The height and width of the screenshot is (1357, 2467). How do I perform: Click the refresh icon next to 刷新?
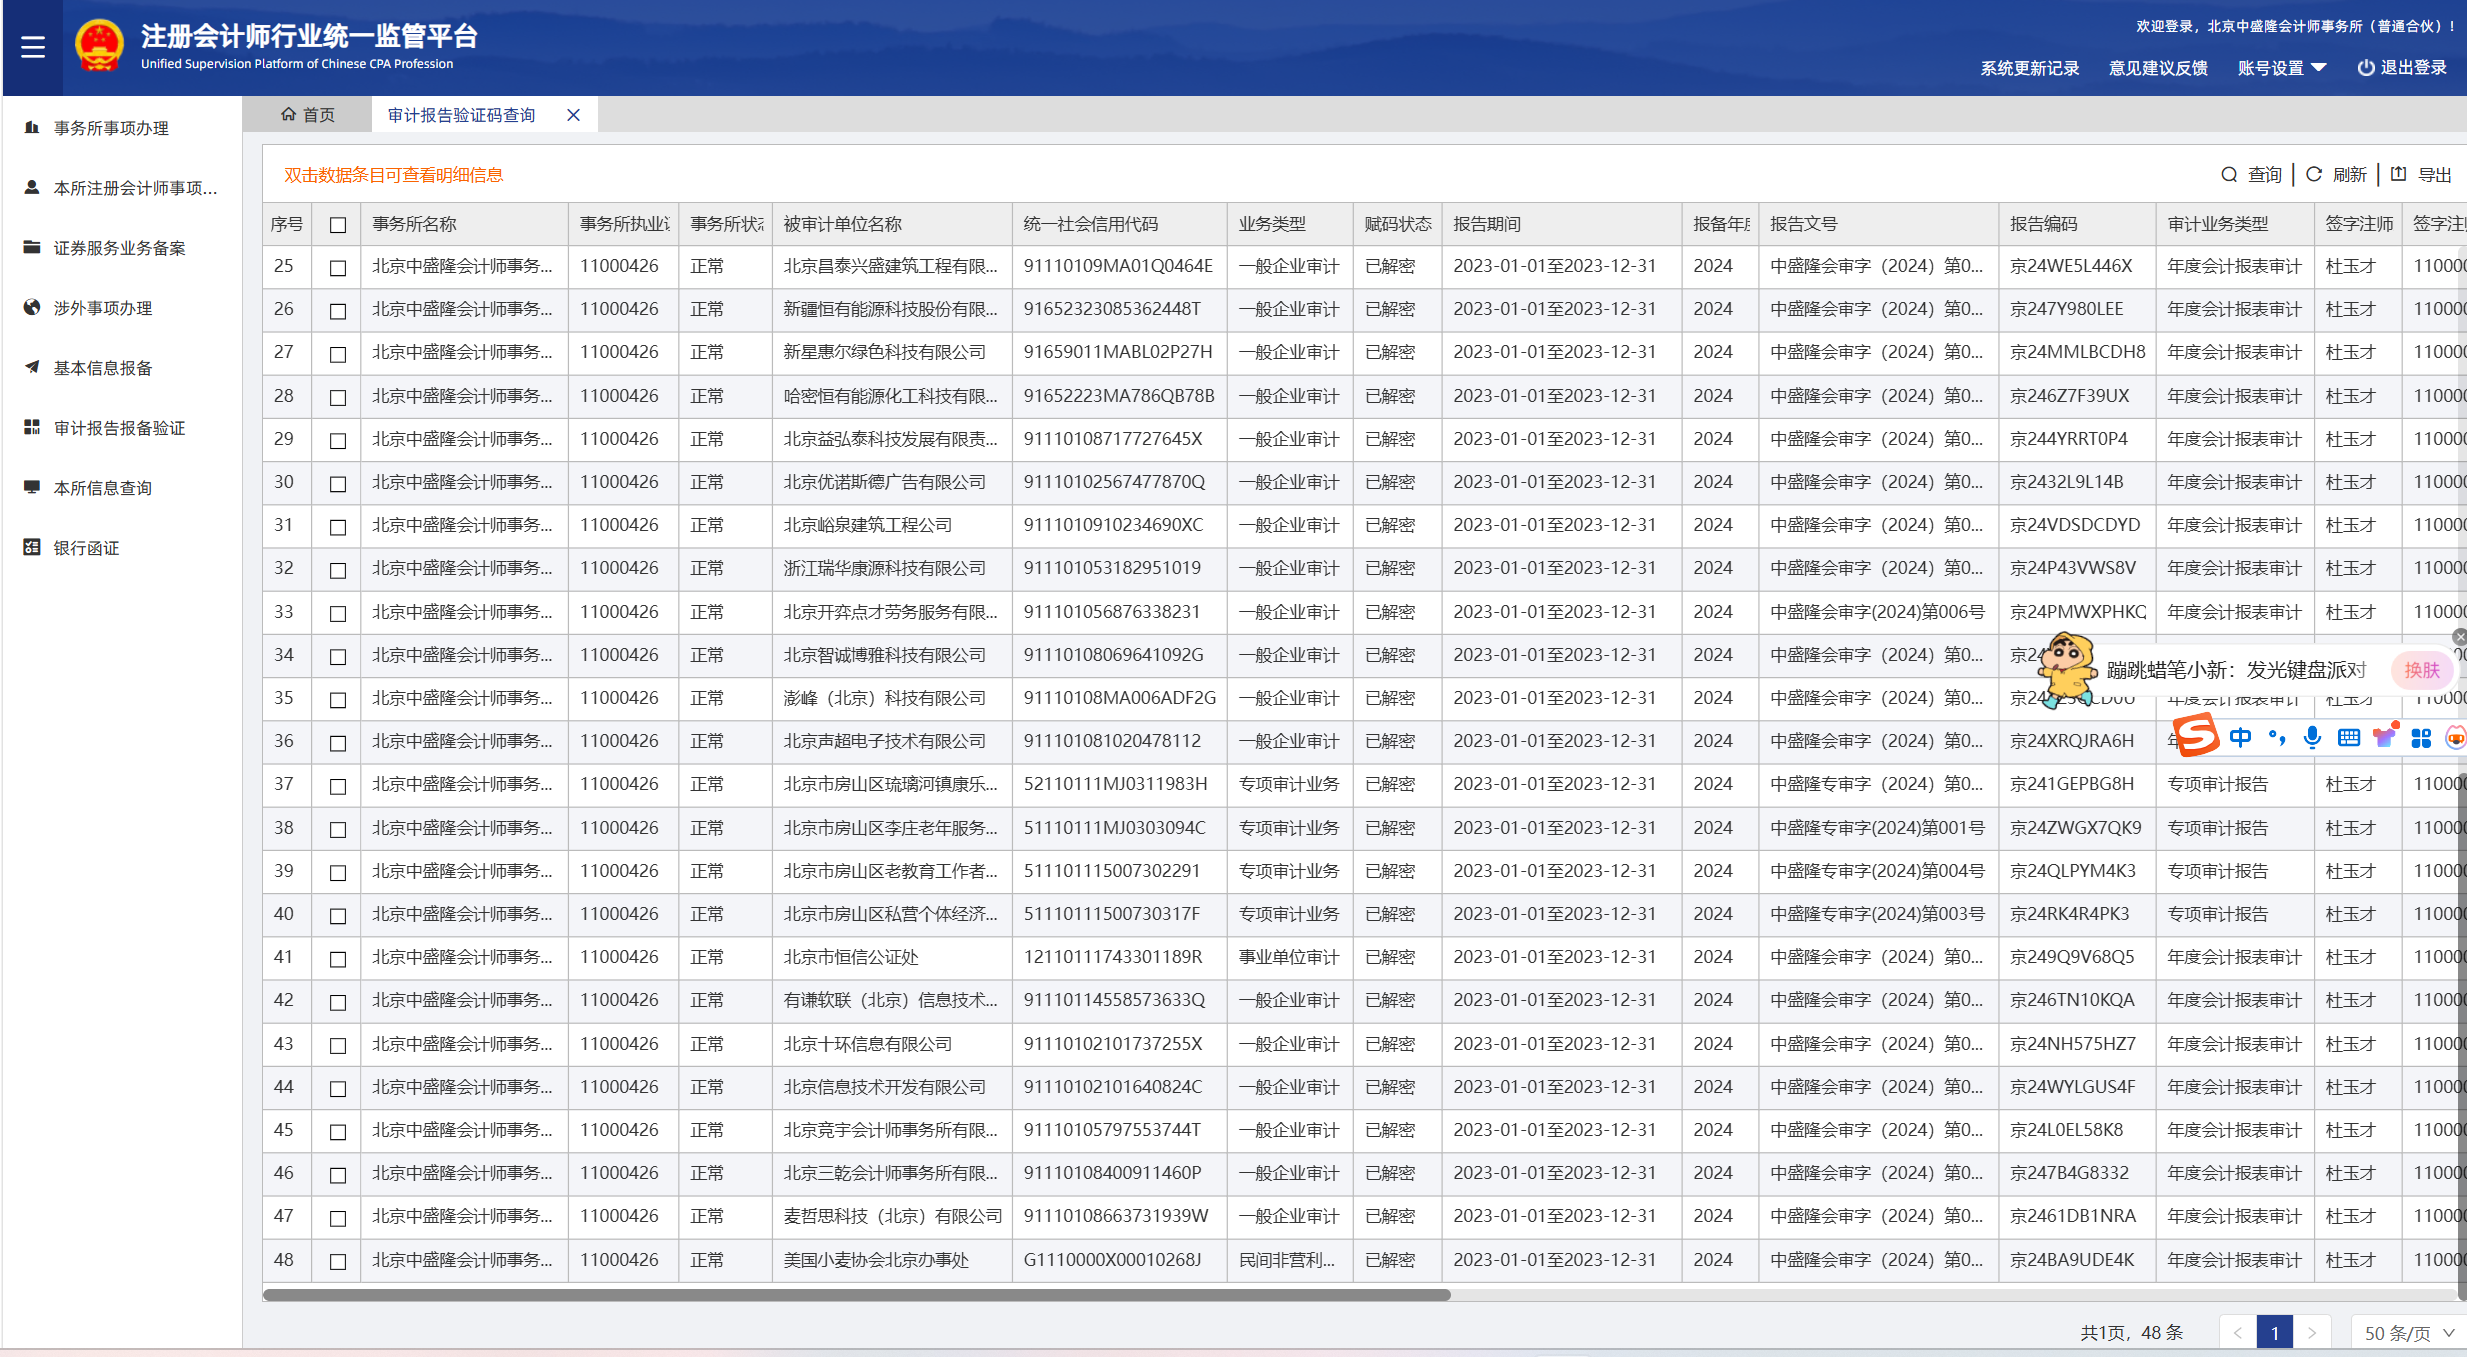[2314, 175]
